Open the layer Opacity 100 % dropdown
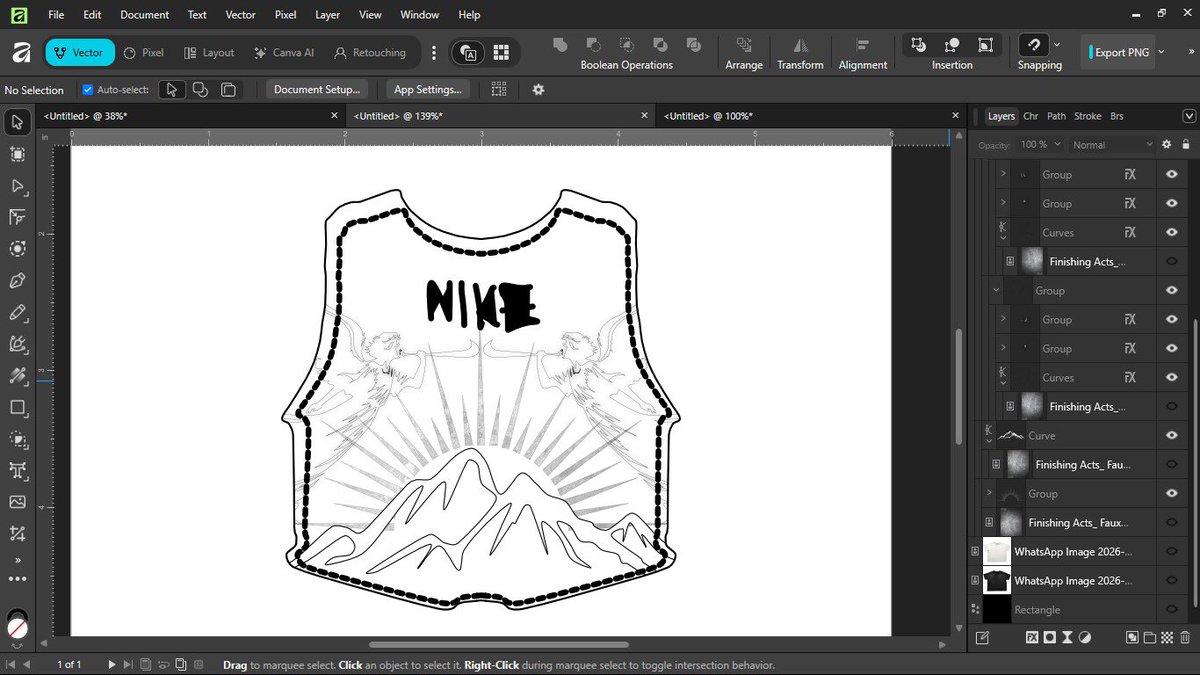Screen dimensions: 1200x675 pos(1040,144)
